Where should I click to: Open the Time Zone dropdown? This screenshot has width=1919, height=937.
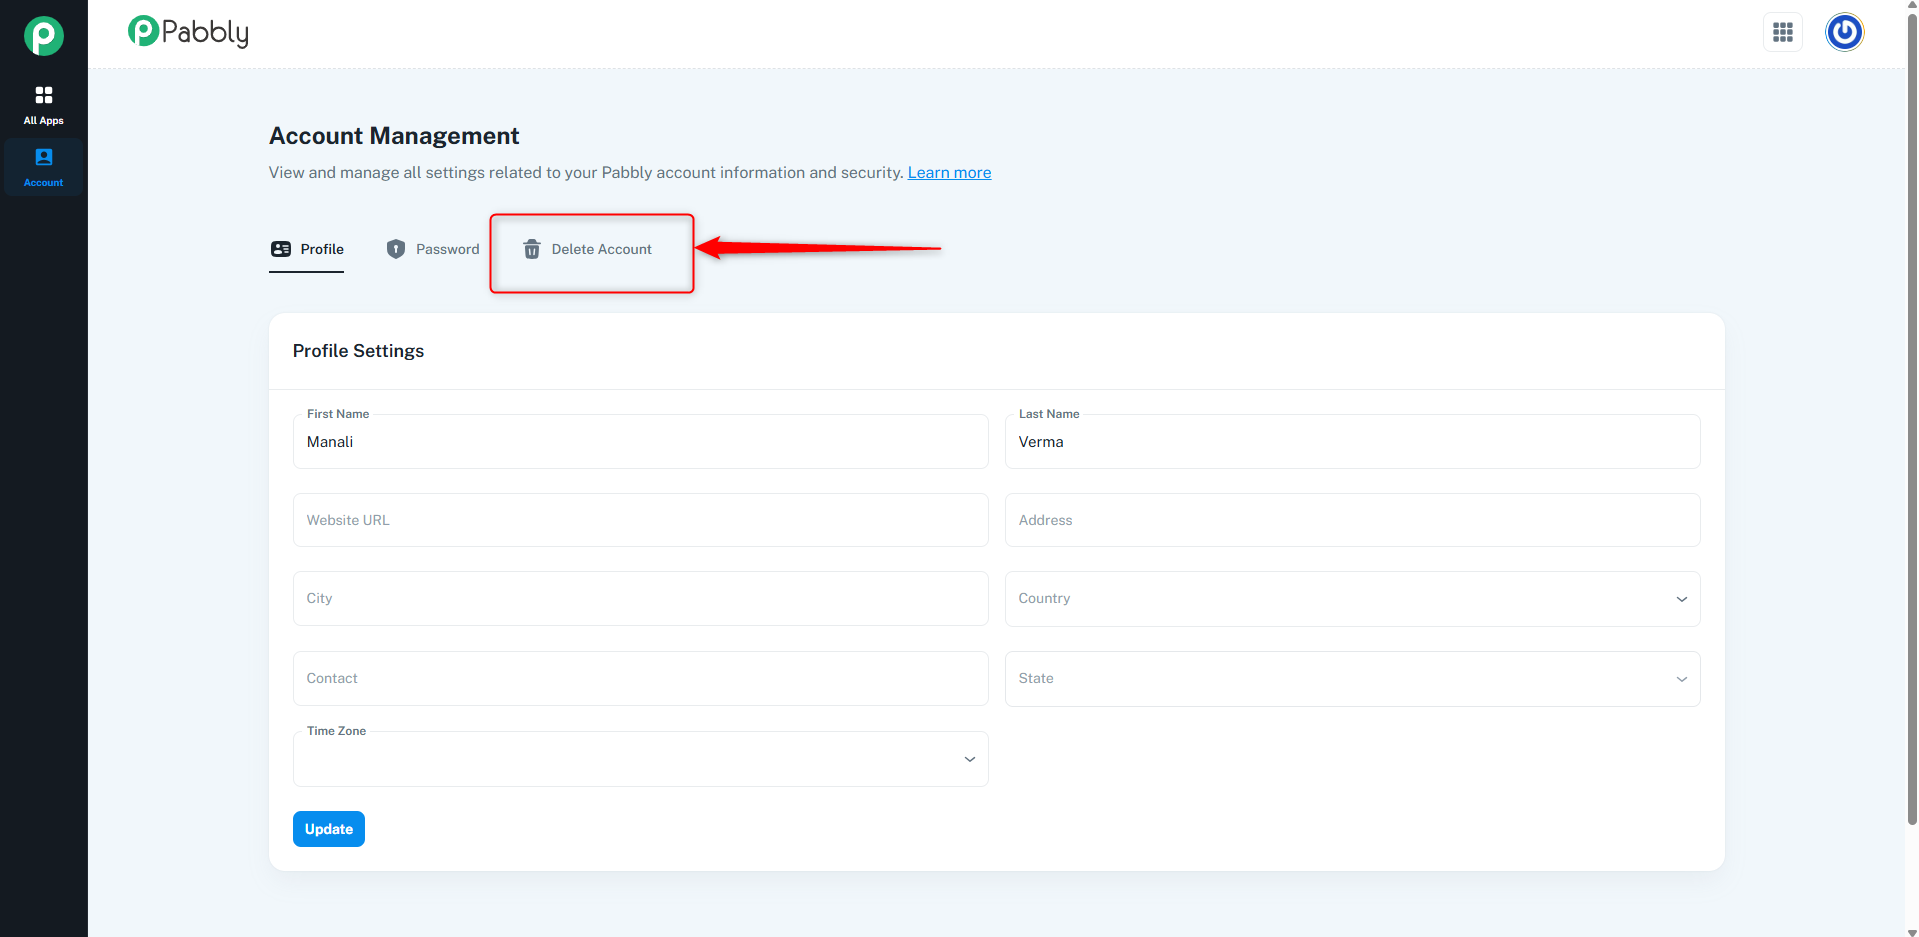(x=640, y=759)
